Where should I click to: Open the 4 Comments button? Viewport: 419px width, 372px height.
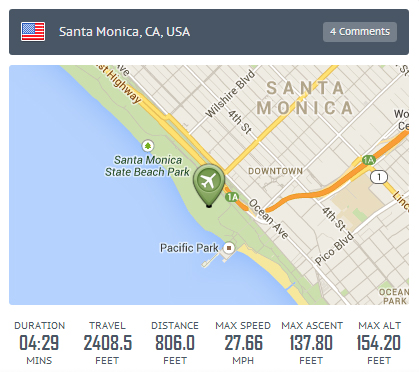tap(360, 32)
